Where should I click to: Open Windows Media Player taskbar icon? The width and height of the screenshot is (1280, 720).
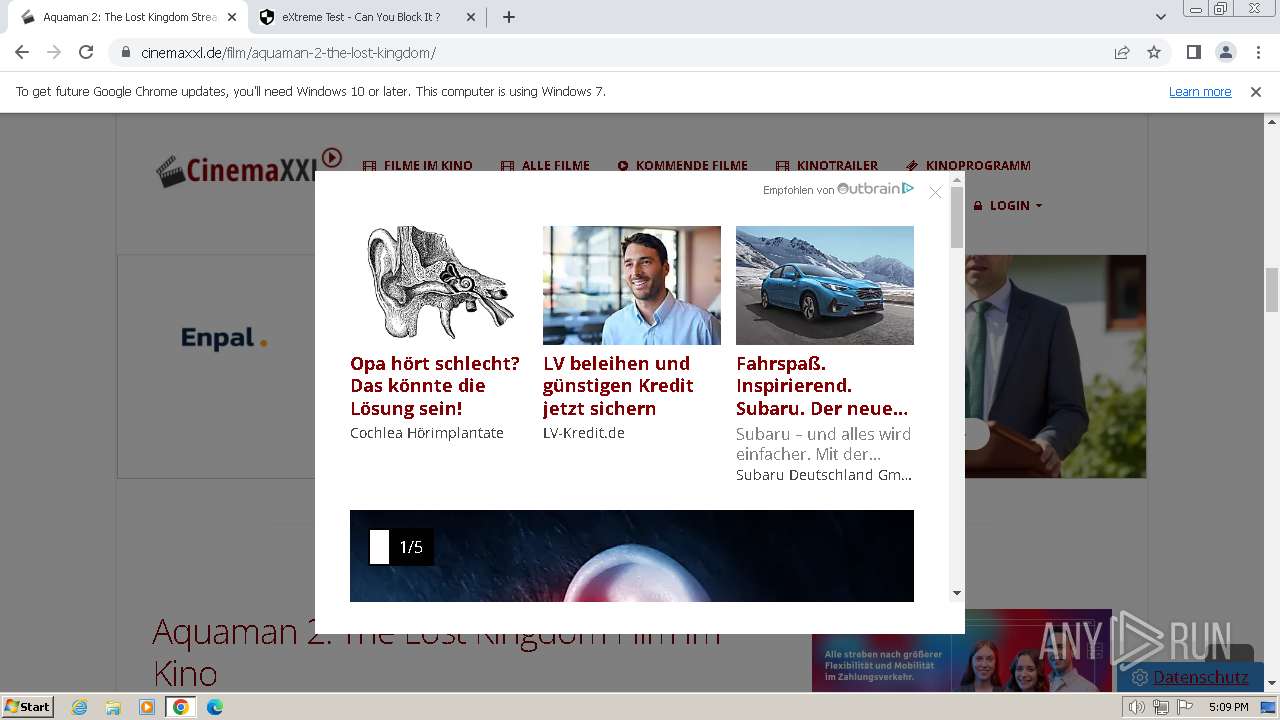click(146, 707)
